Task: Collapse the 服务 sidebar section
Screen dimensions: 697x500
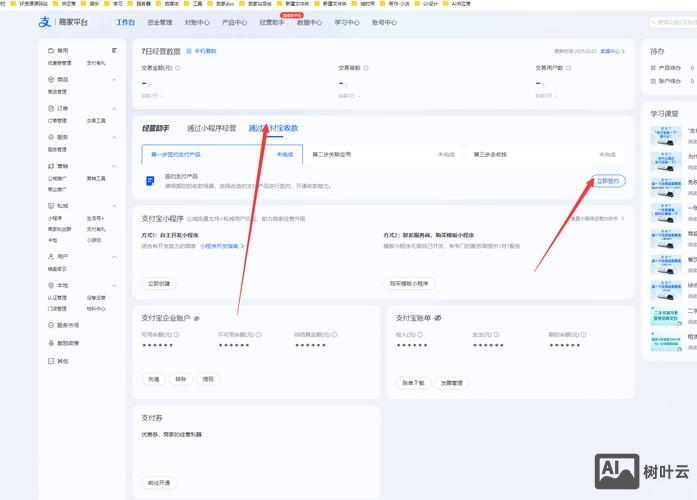Action: coord(114,137)
